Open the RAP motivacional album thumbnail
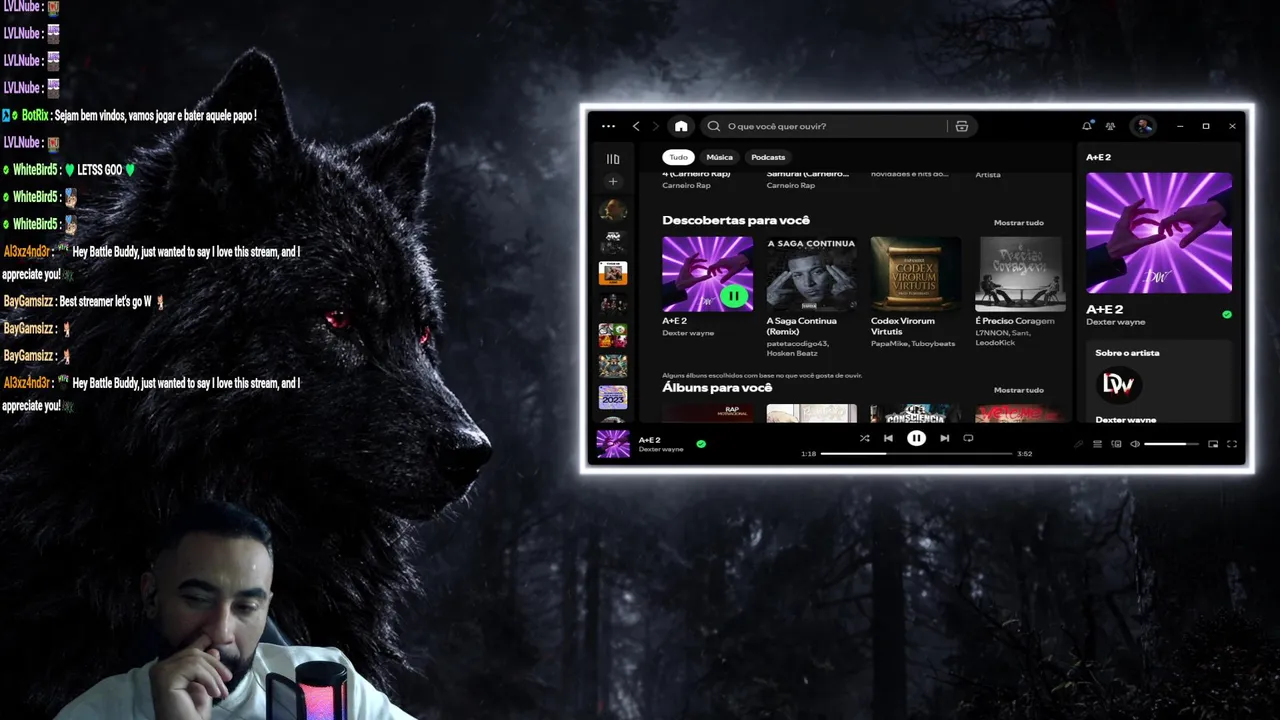 707,413
